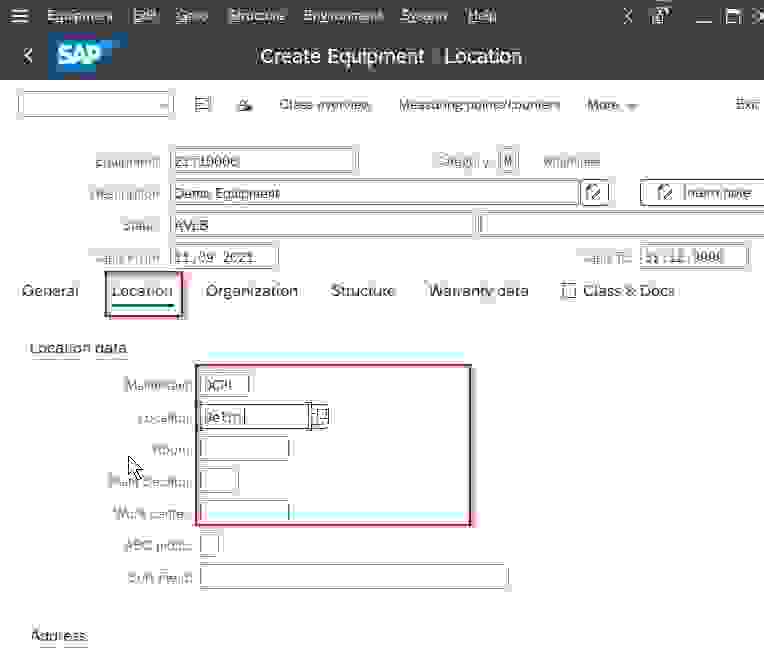Click the Address section heading
This screenshot has width=764, height=652.
point(59,635)
